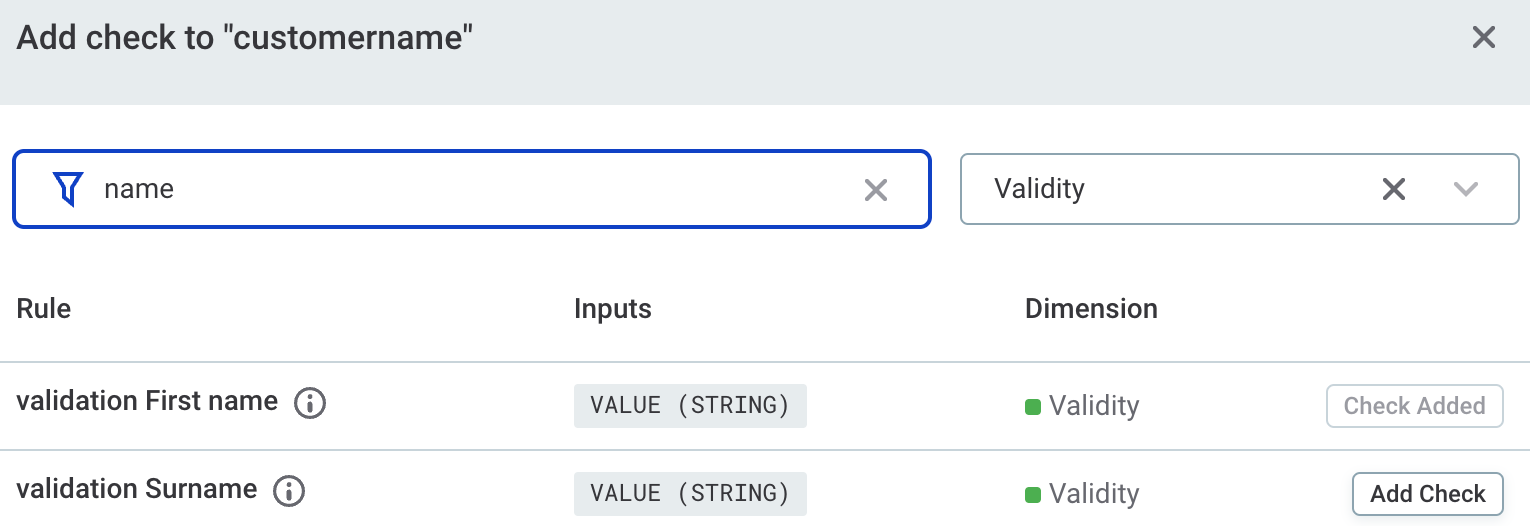This screenshot has width=1530, height=526.
Task: Focus the rule search field containing "name"
Action: pyautogui.click(x=470, y=189)
